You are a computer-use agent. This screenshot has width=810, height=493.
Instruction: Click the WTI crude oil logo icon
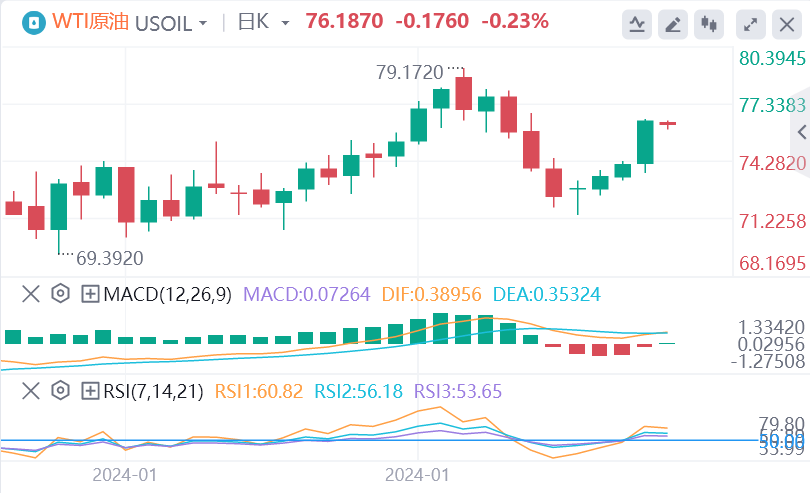(34, 23)
